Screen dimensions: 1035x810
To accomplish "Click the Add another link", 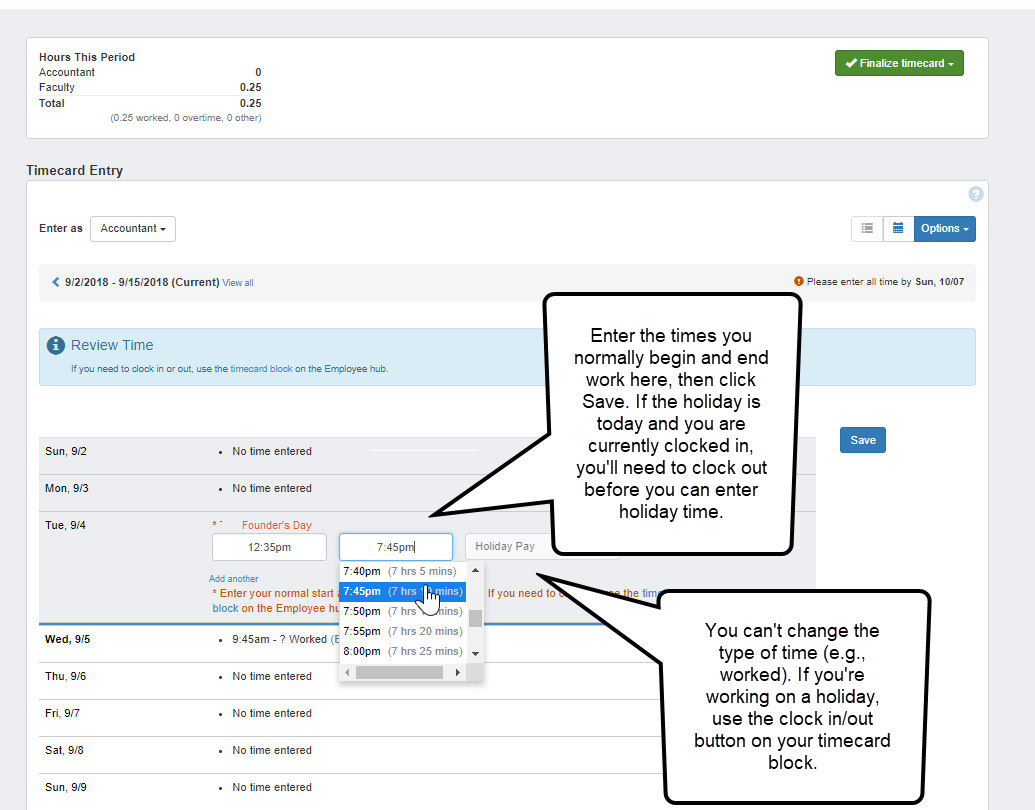I will click(234, 579).
